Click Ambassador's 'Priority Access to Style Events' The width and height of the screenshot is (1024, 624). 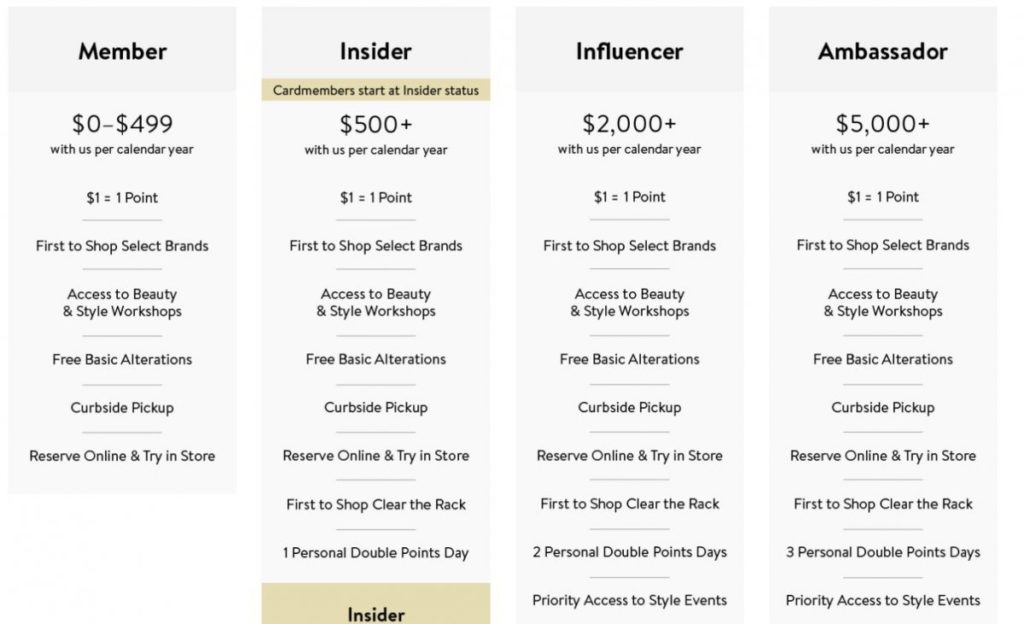tap(882, 601)
